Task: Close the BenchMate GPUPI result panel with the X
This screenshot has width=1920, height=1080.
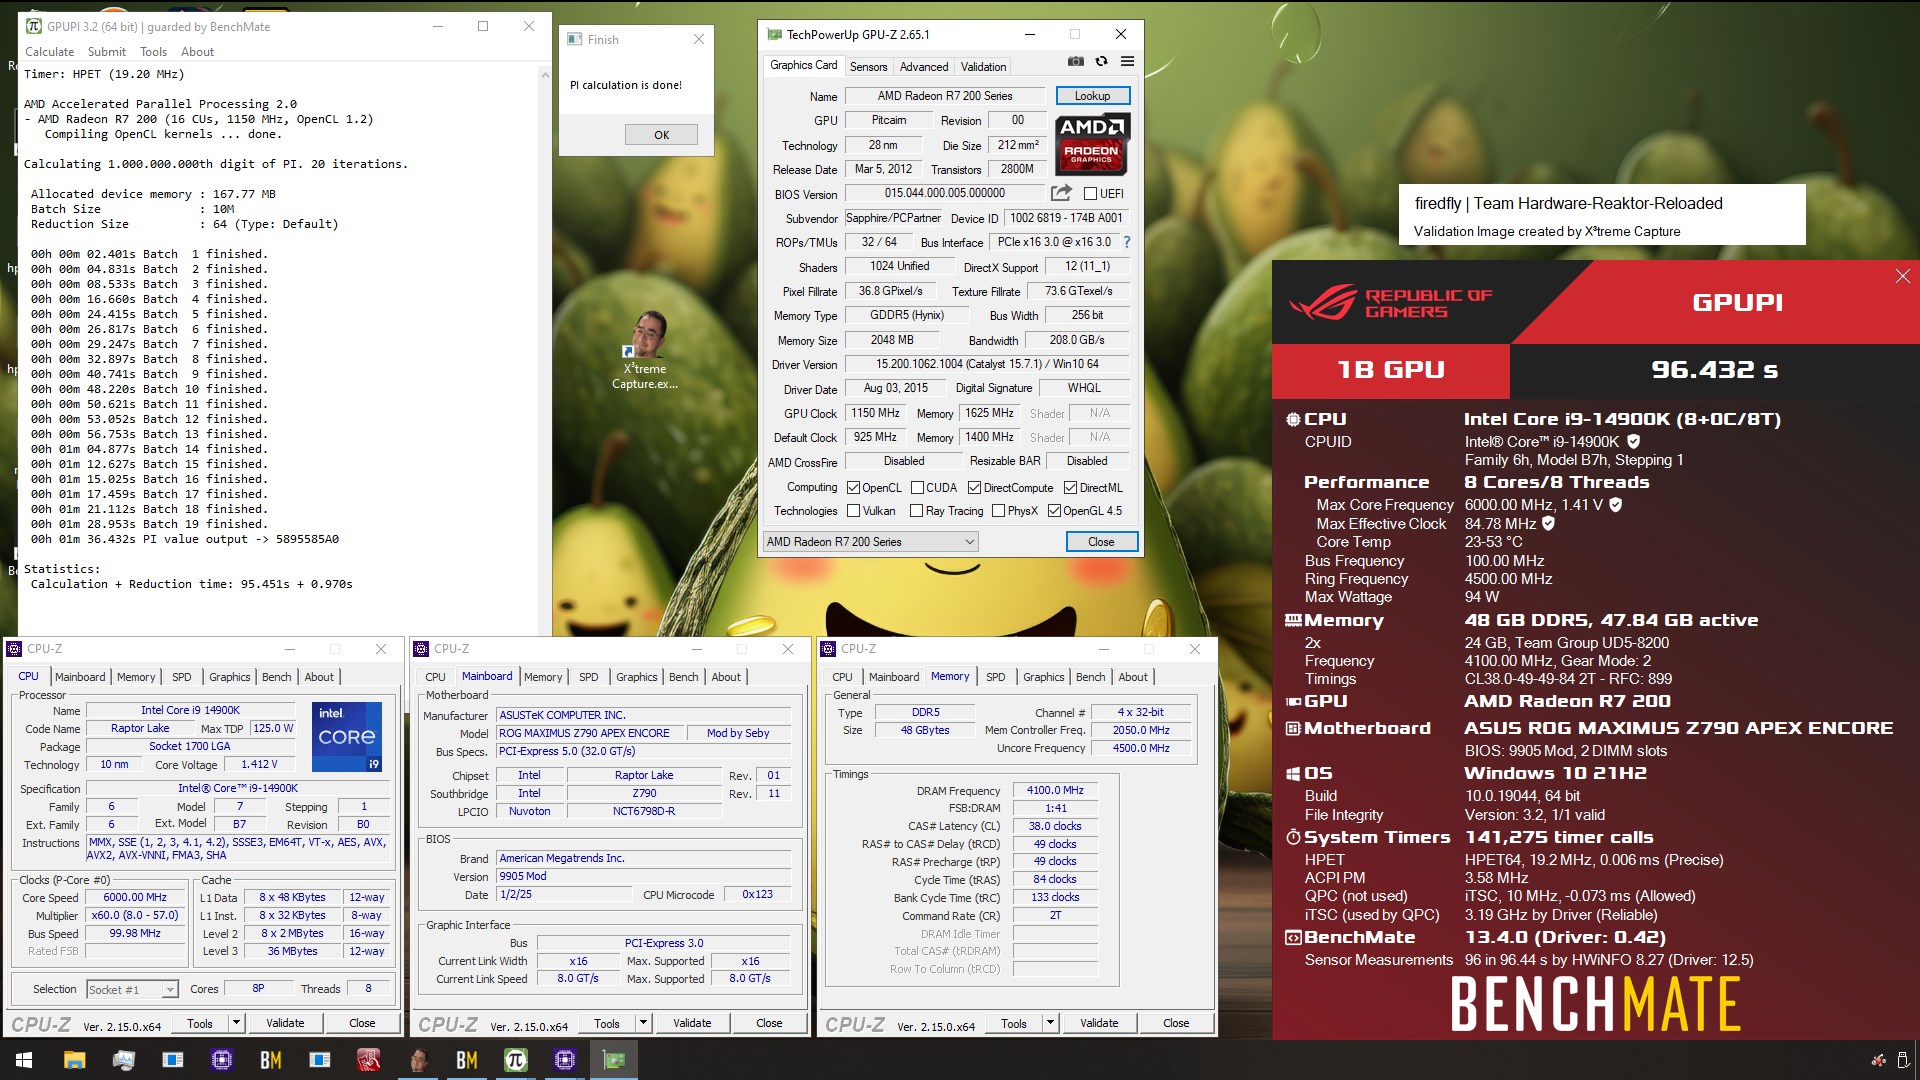Action: click(x=1902, y=276)
